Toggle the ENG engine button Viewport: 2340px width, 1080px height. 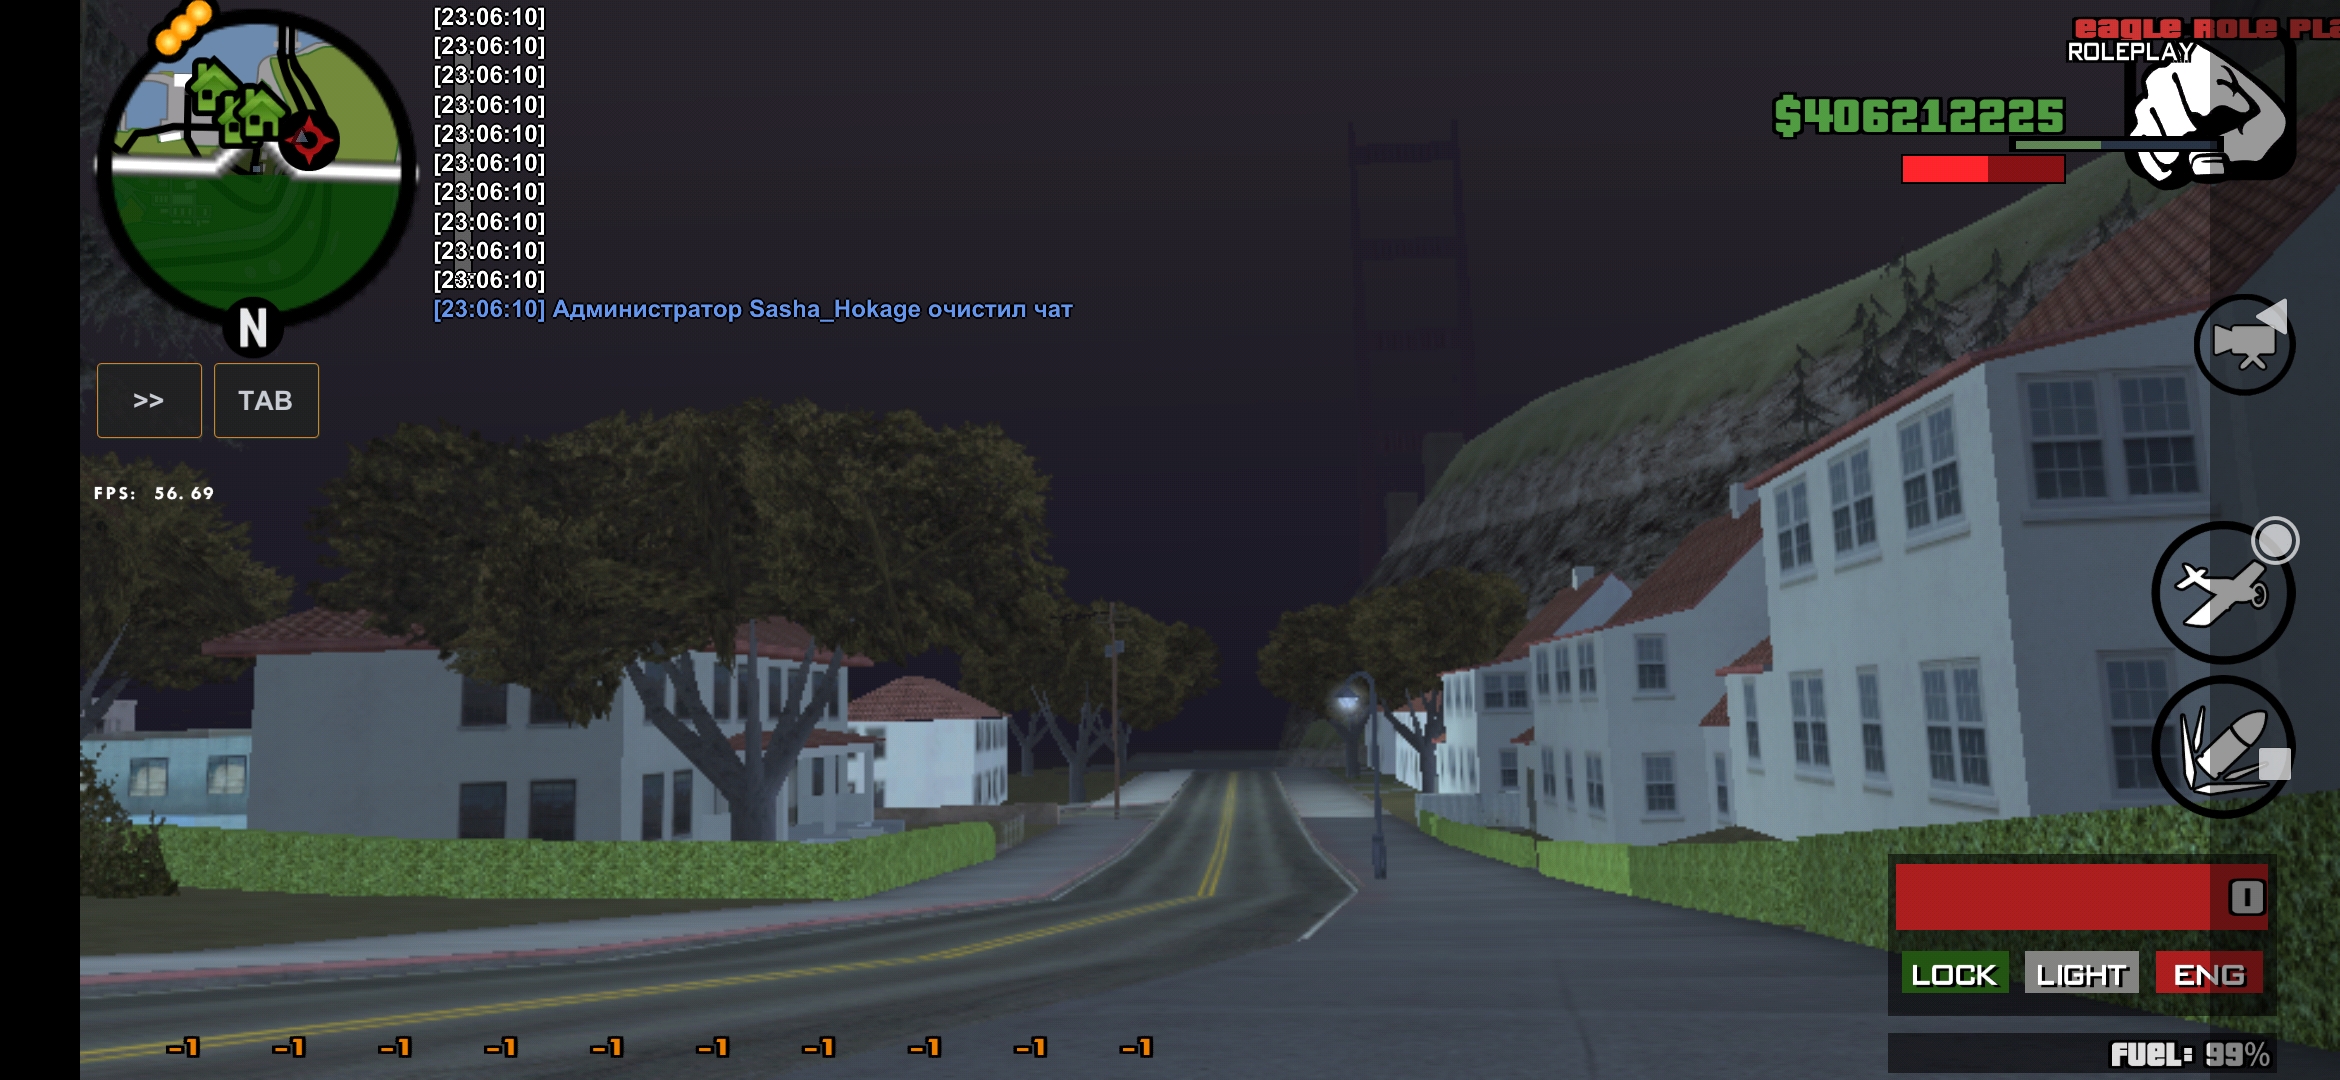pos(2209,973)
